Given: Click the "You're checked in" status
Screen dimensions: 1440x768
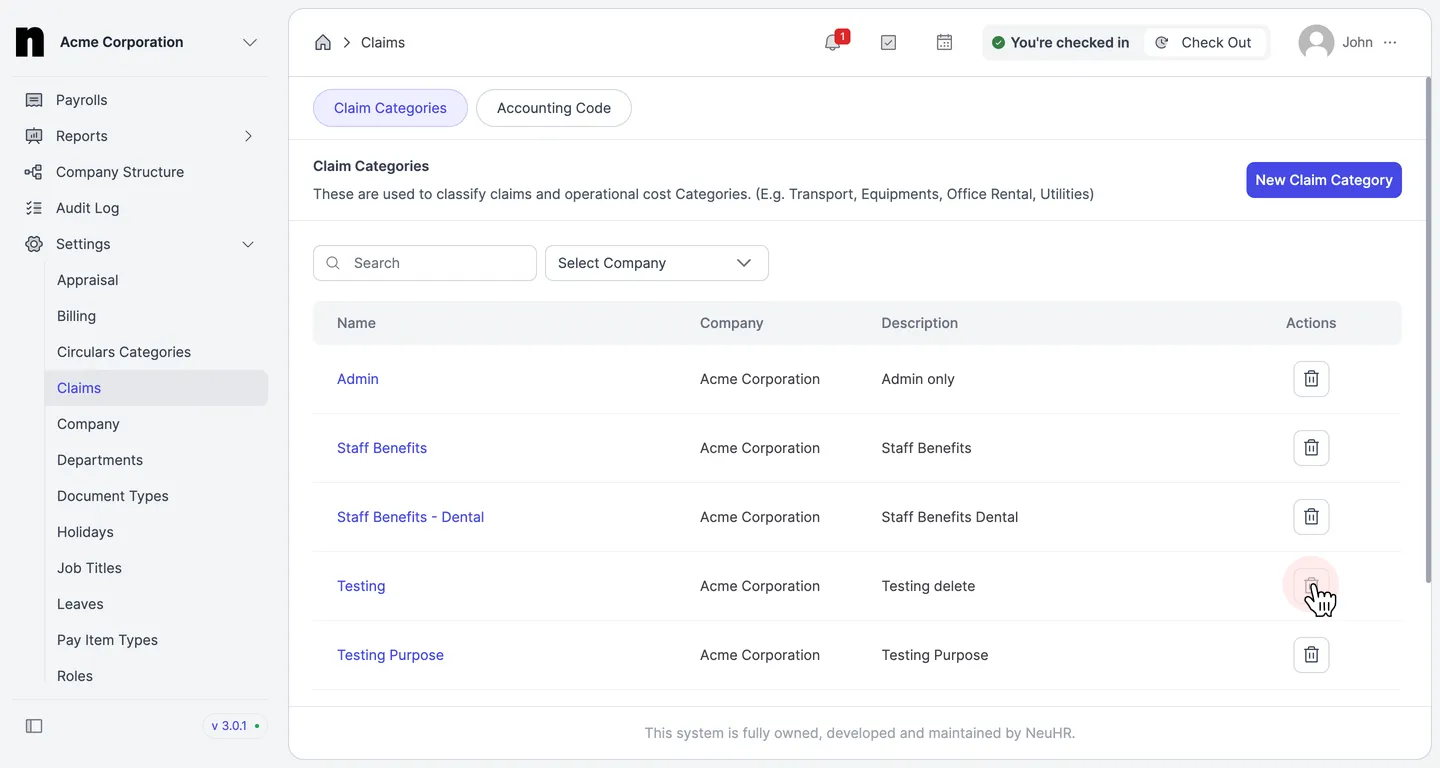Looking at the screenshot, I should [1060, 42].
